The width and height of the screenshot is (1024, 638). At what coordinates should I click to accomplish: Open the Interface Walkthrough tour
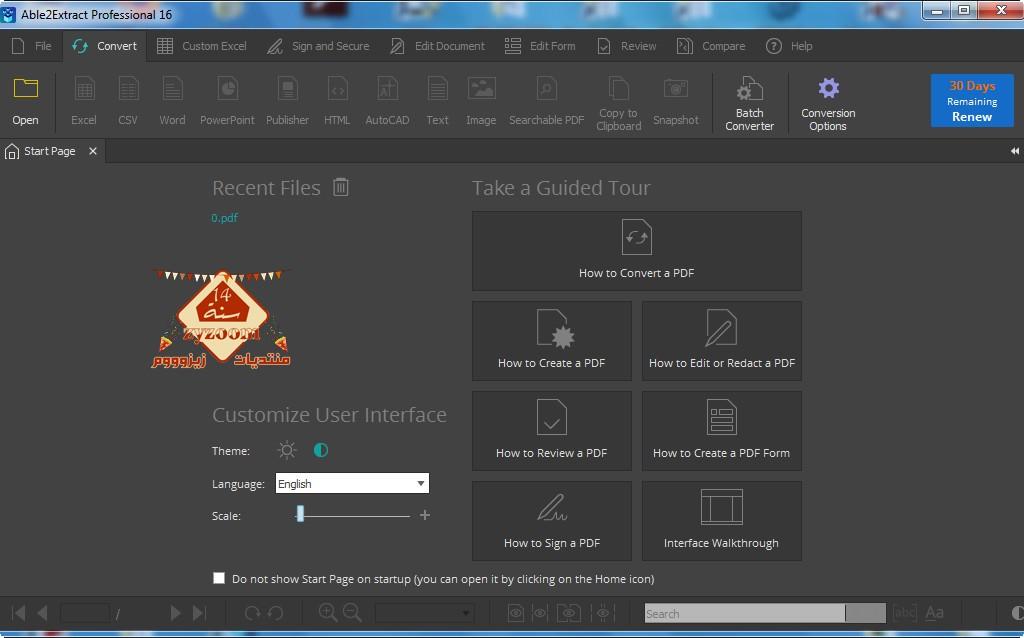click(722, 521)
